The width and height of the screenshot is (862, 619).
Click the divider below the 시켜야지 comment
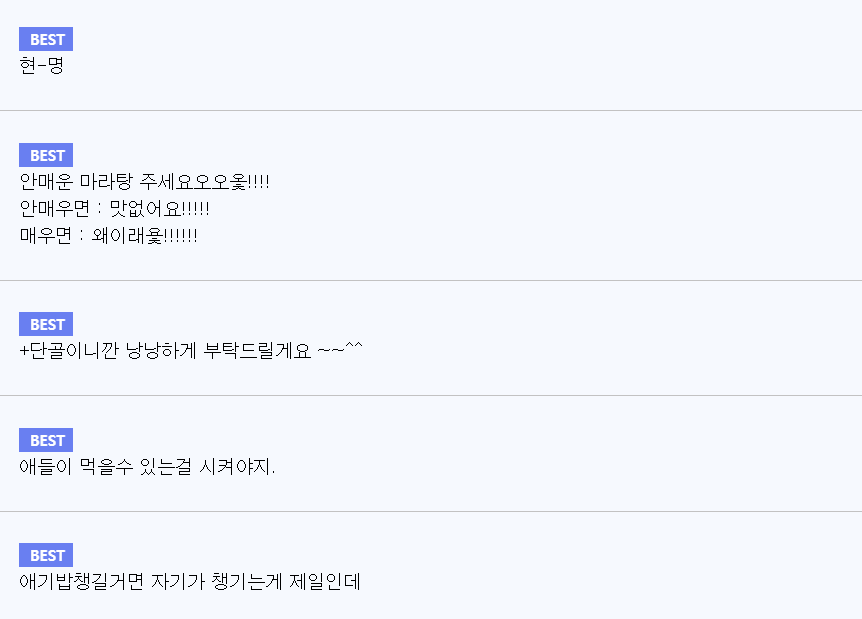(431, 512)
